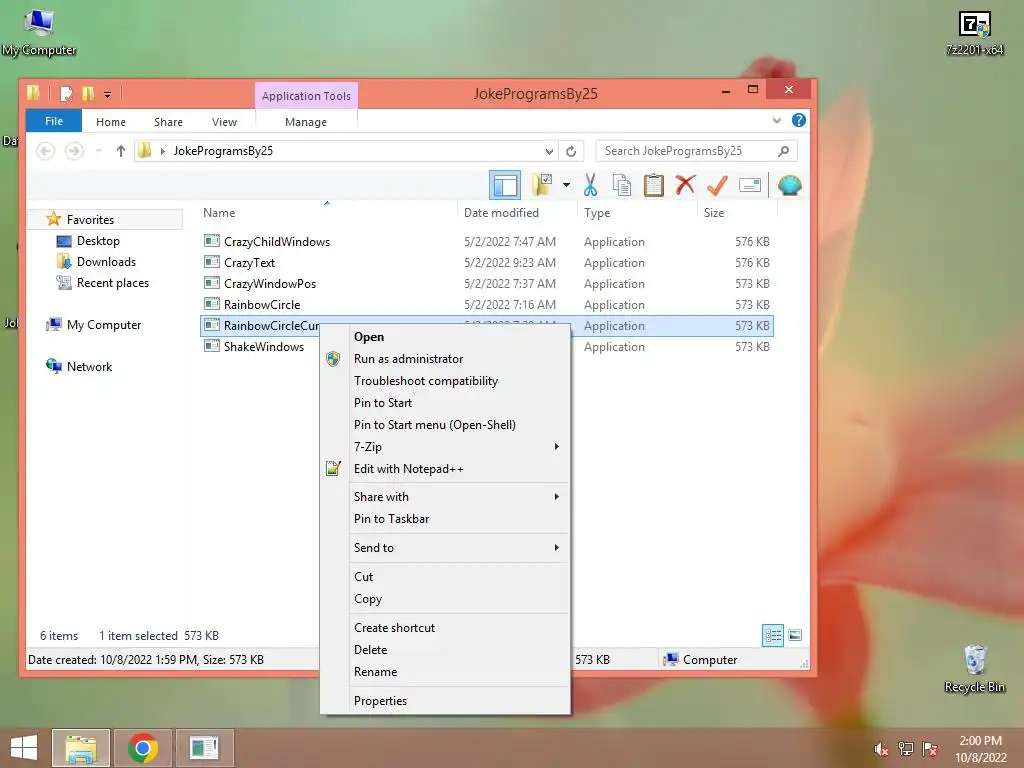Click the Back navigation arrow
Screen dimensions: 1024x768
[45, 151]
